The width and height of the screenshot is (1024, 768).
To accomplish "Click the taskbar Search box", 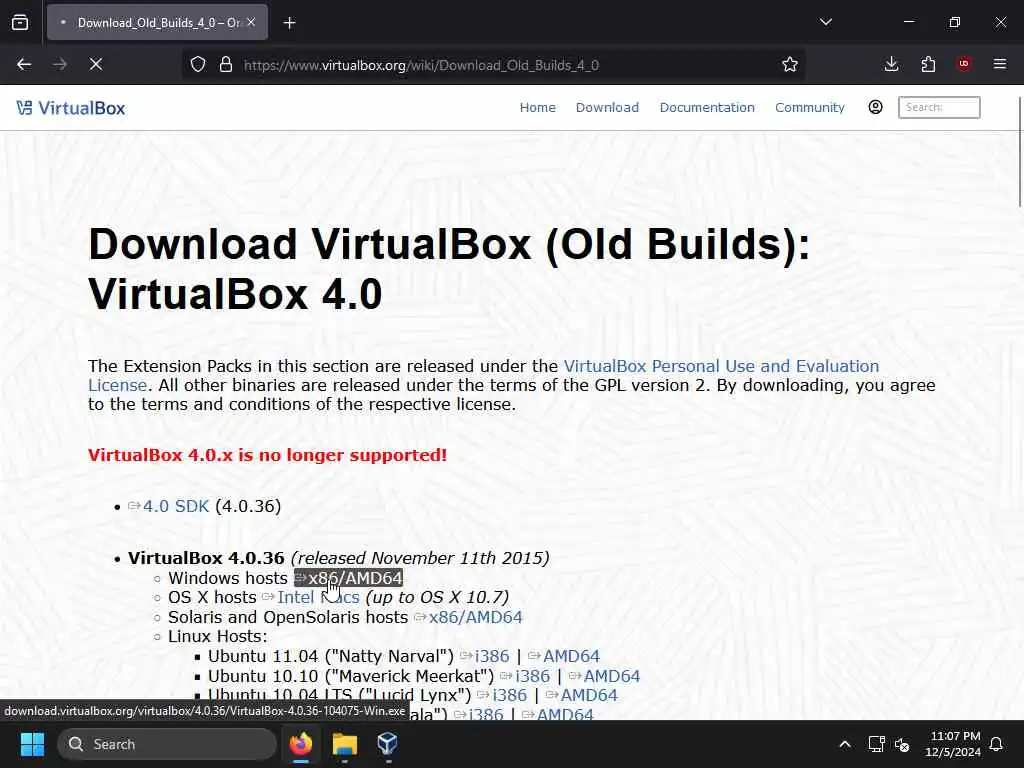I will pyautogui.click(x=167, y=744).
